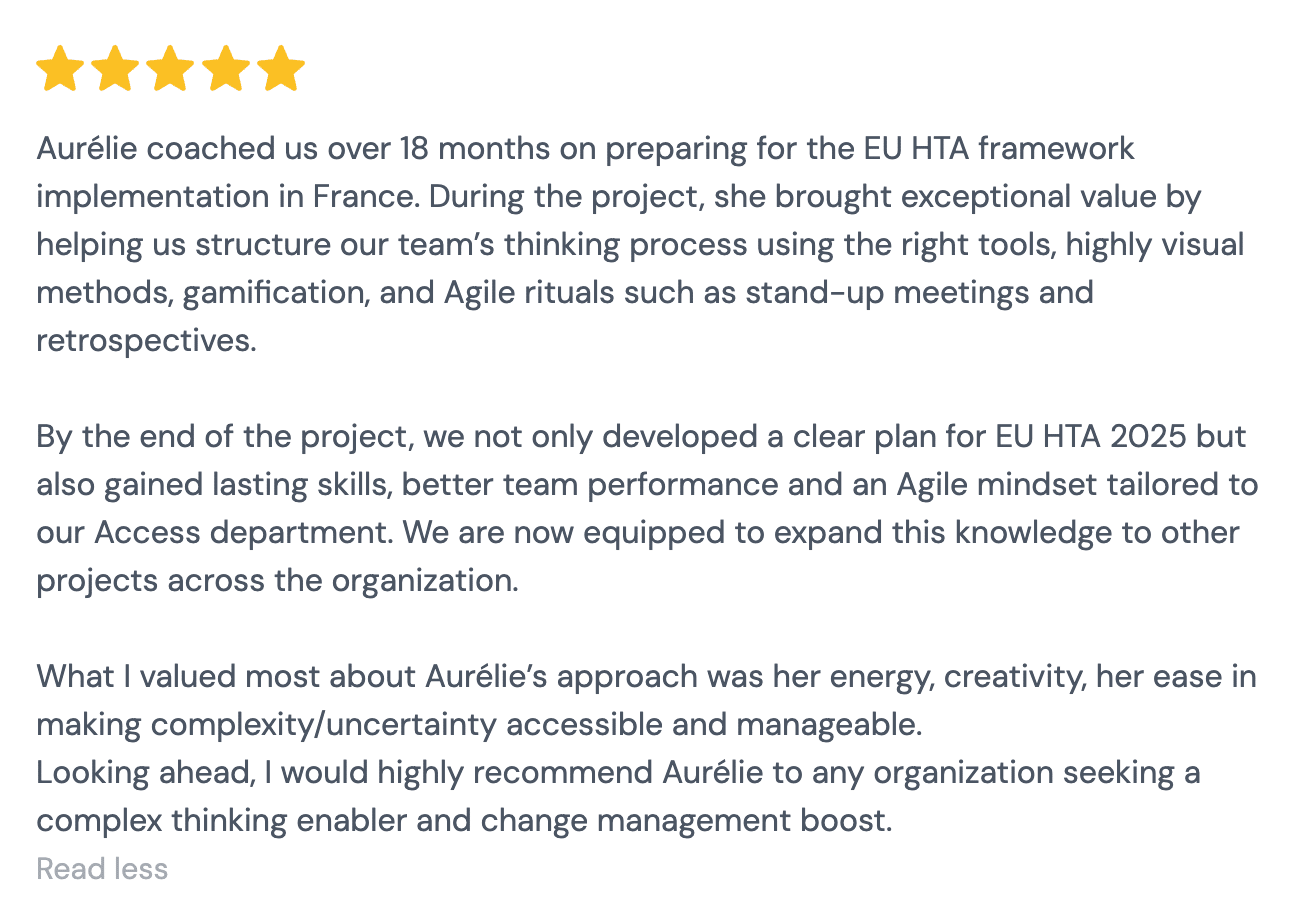Click the fourth yellow rating star
This screenshot has width=1310, height=912.
point(226,69)
